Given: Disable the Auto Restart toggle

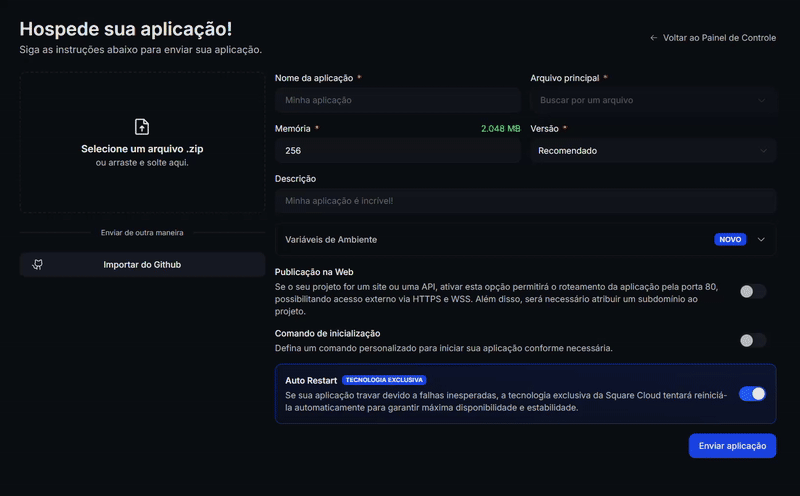Looking at the screenshot, I should (x=753, y=394).
